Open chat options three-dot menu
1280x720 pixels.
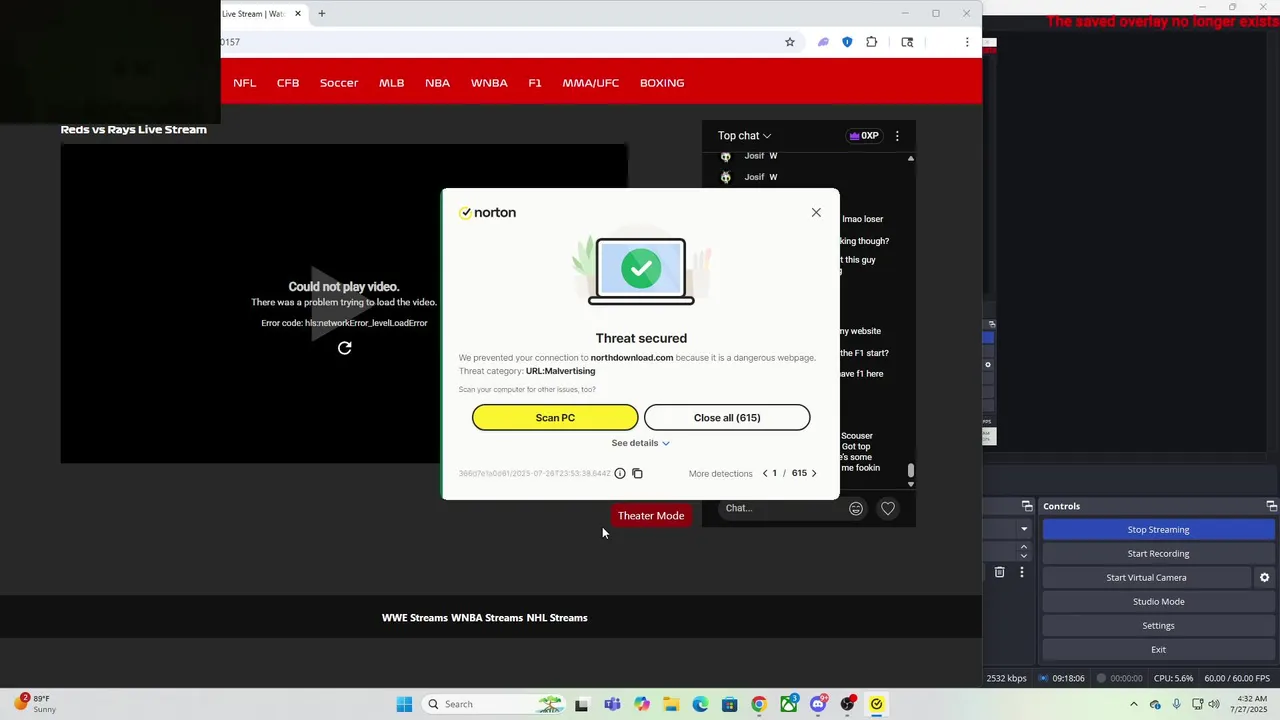897,136
